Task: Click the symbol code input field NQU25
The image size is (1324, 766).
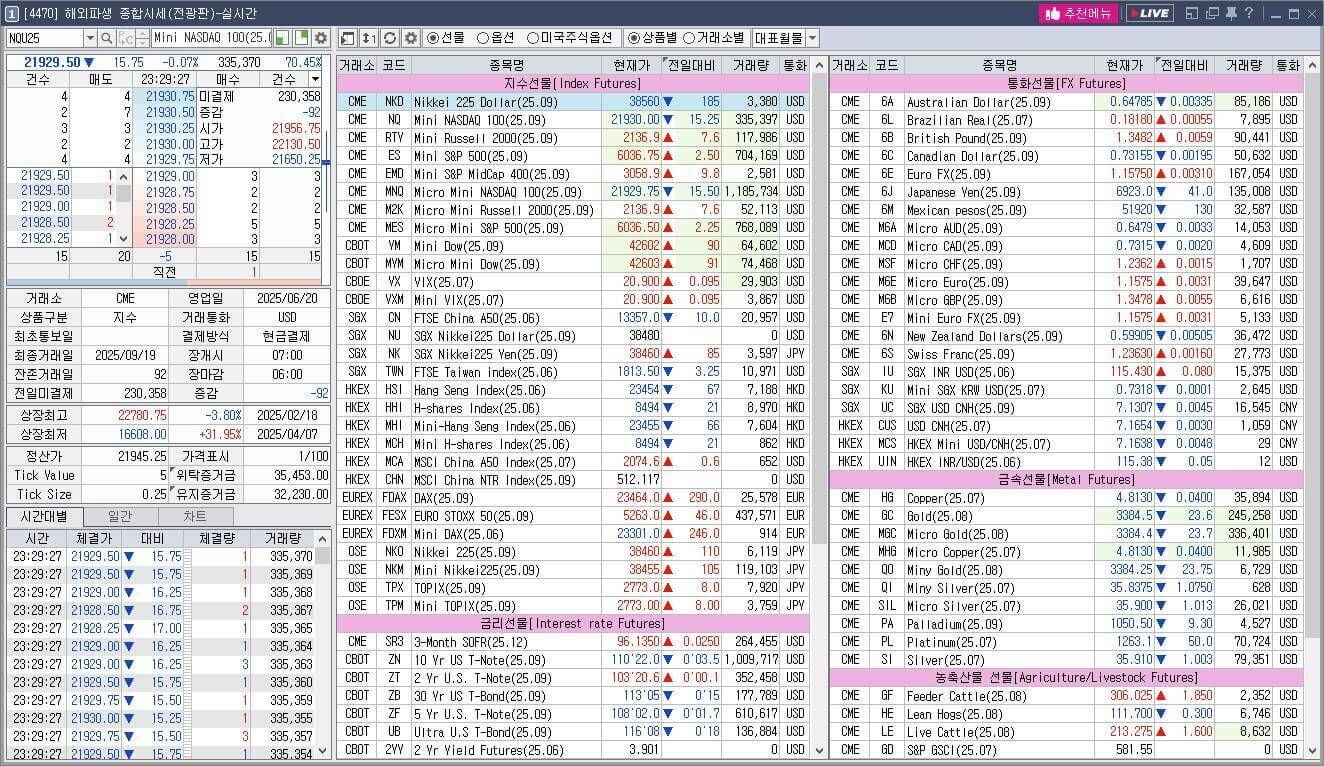Action: (x=44, y=38)
